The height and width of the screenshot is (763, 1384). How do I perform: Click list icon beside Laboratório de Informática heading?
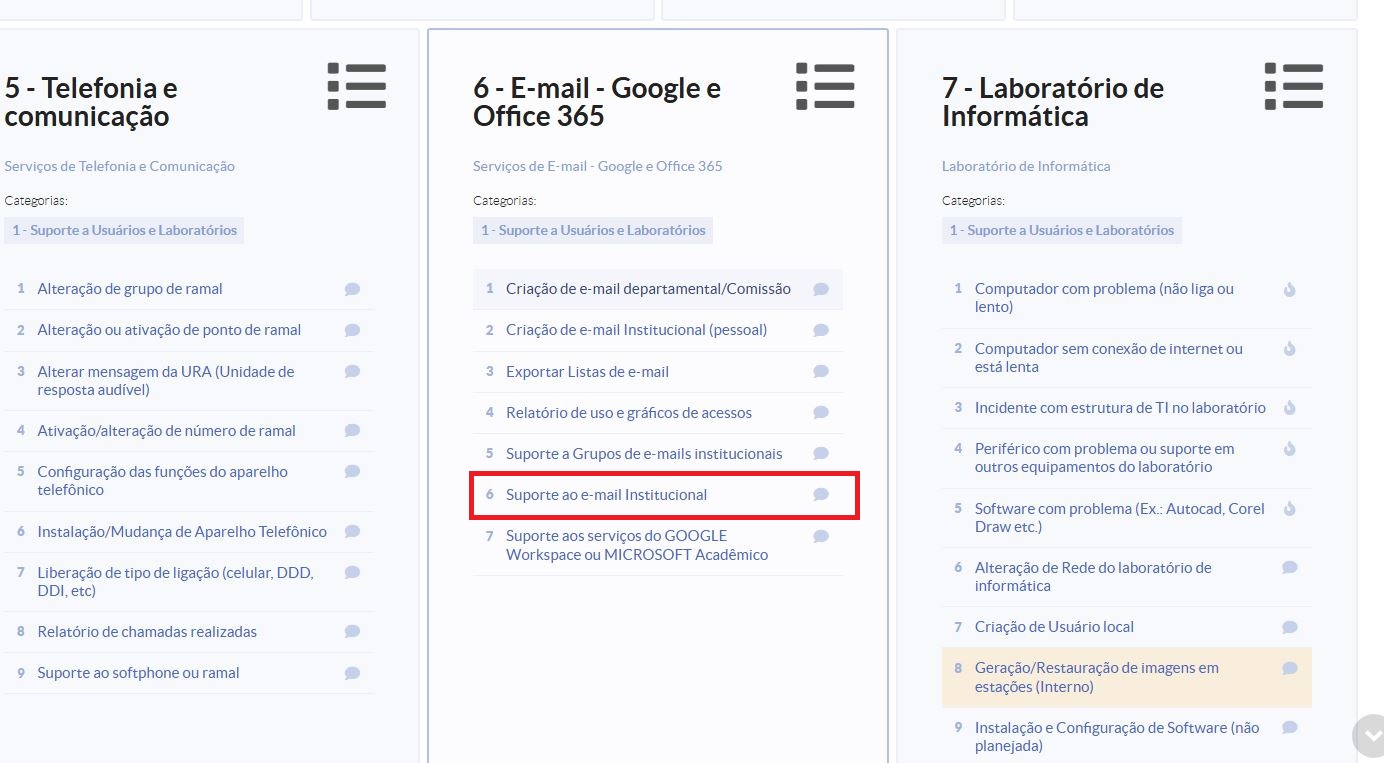(1293, 86)
